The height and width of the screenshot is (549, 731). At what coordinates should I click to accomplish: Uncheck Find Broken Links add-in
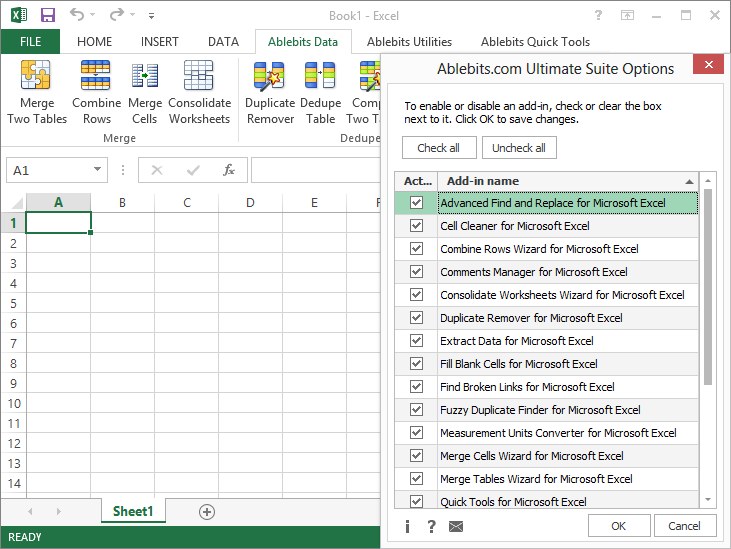[416, 386]
